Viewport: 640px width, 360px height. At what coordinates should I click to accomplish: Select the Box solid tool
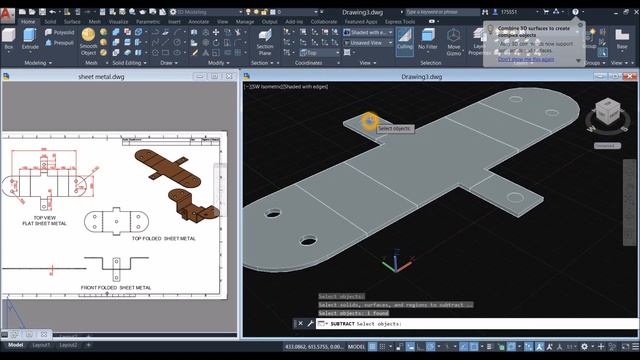point(9,39)
